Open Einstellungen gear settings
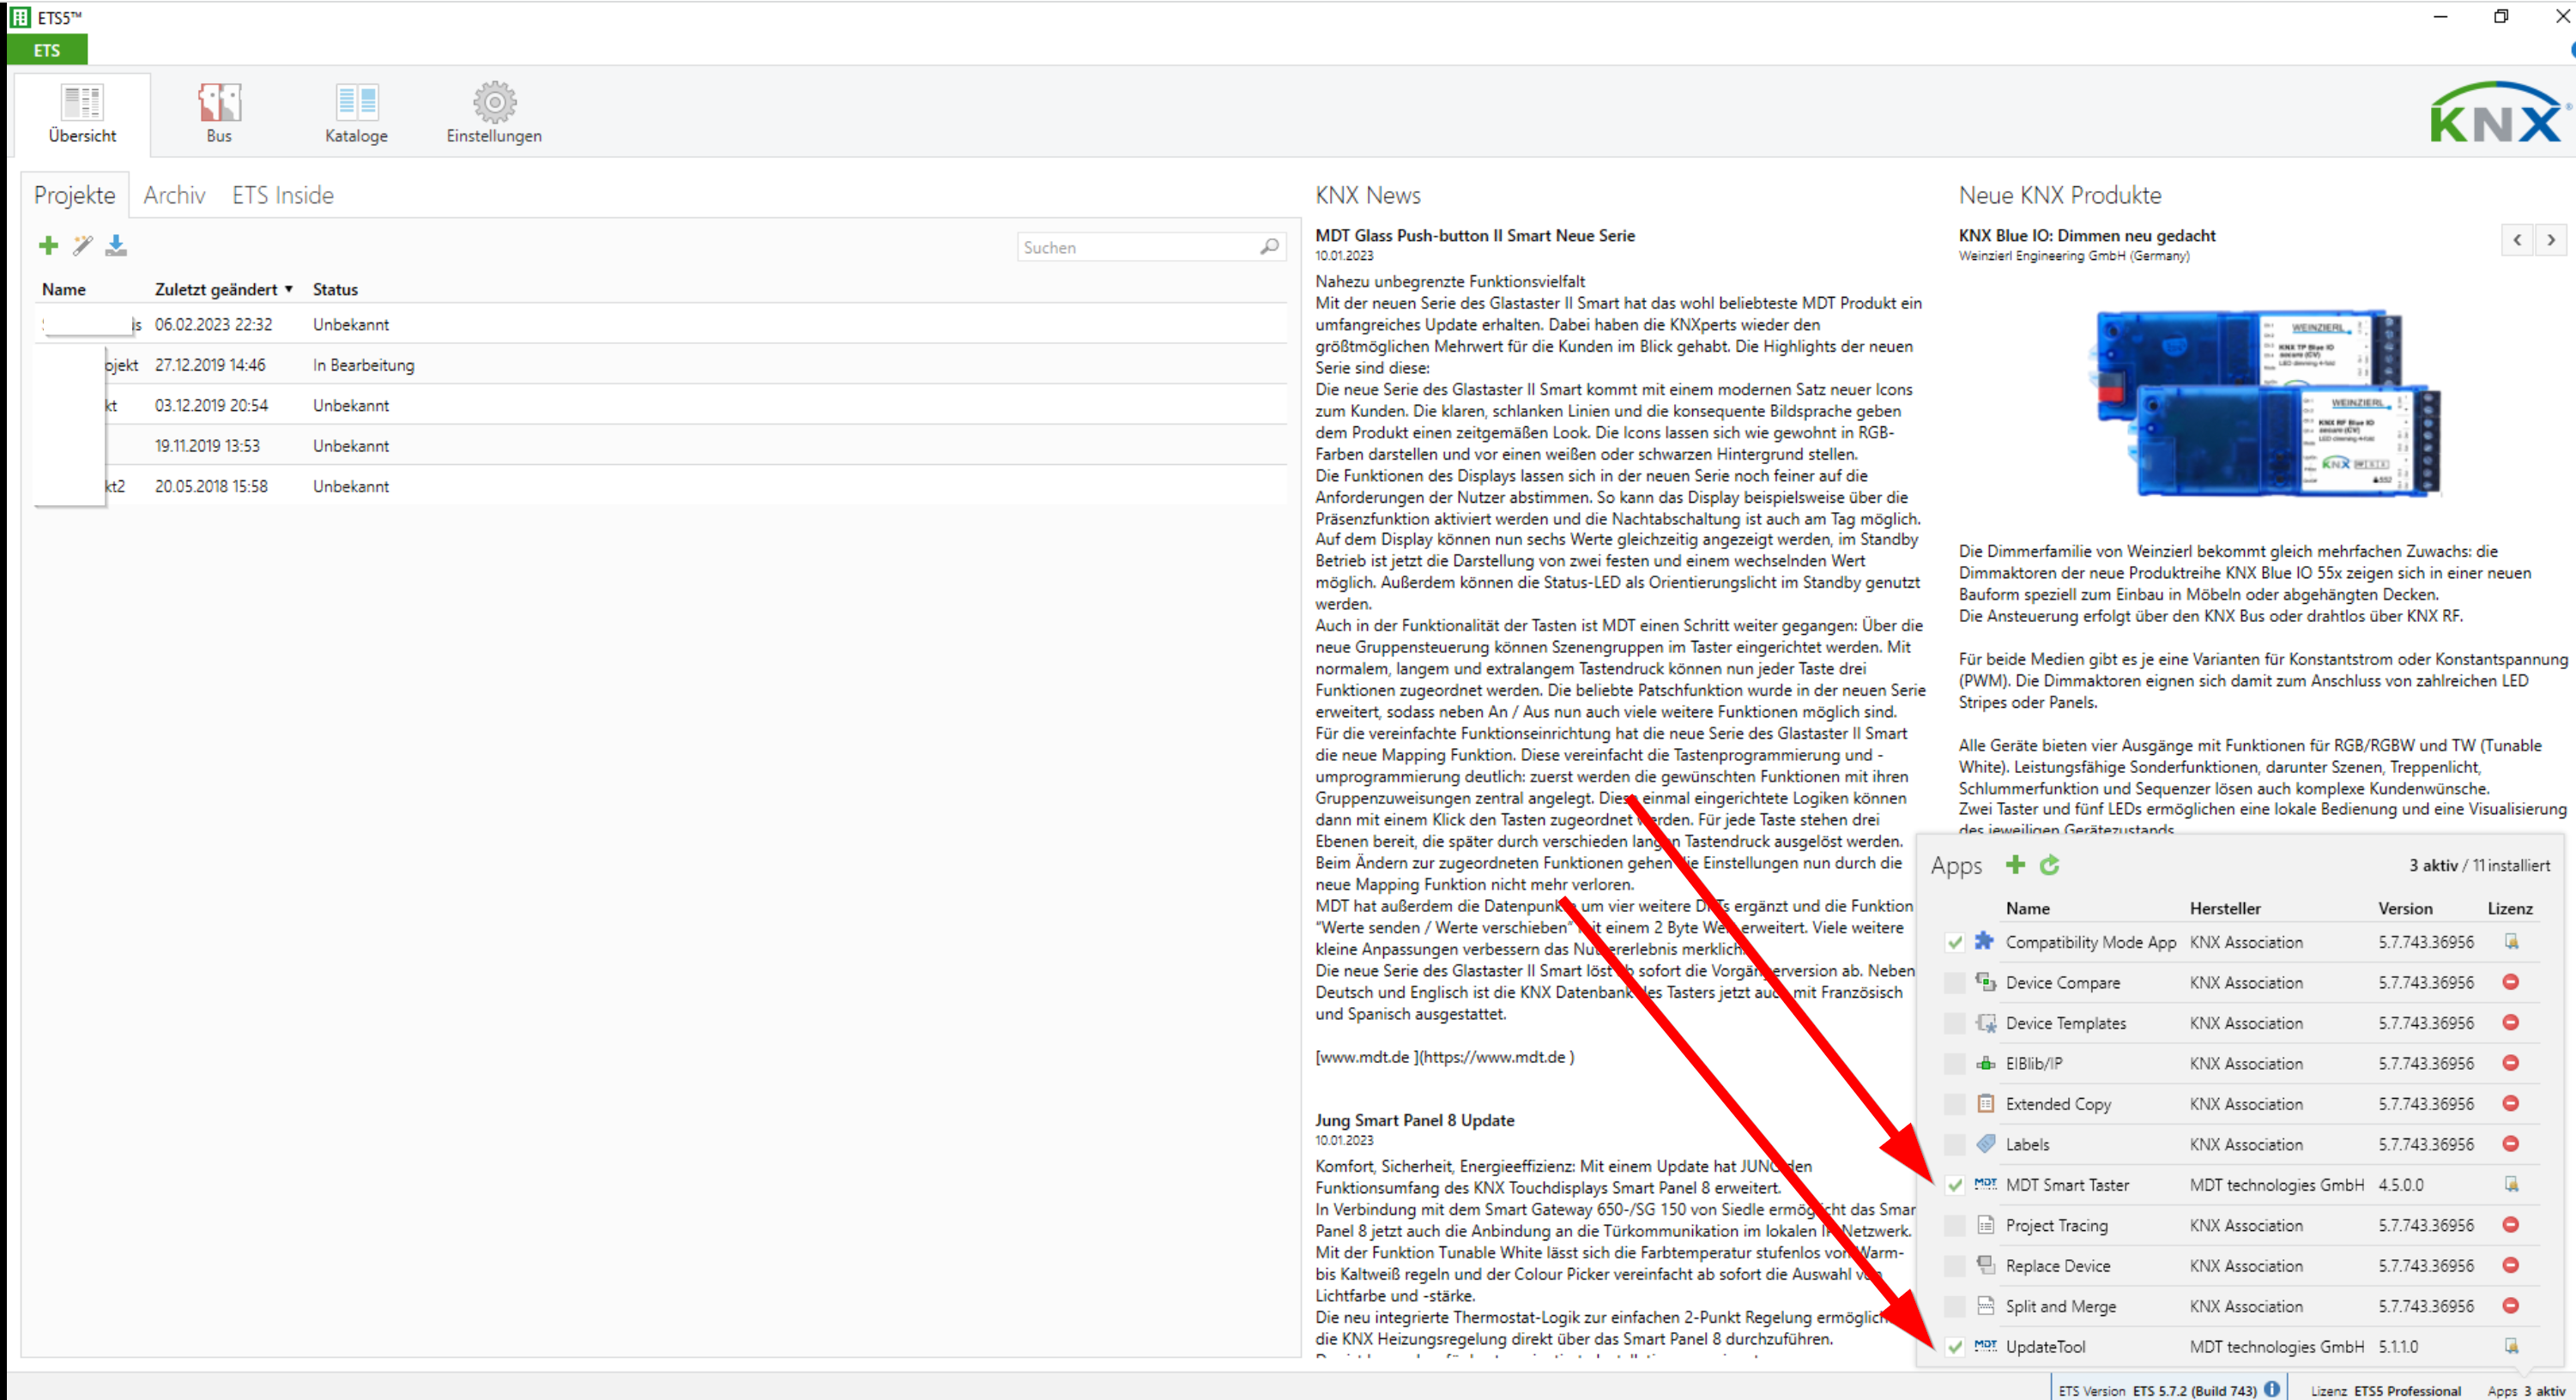 click(x=494, y=113)
